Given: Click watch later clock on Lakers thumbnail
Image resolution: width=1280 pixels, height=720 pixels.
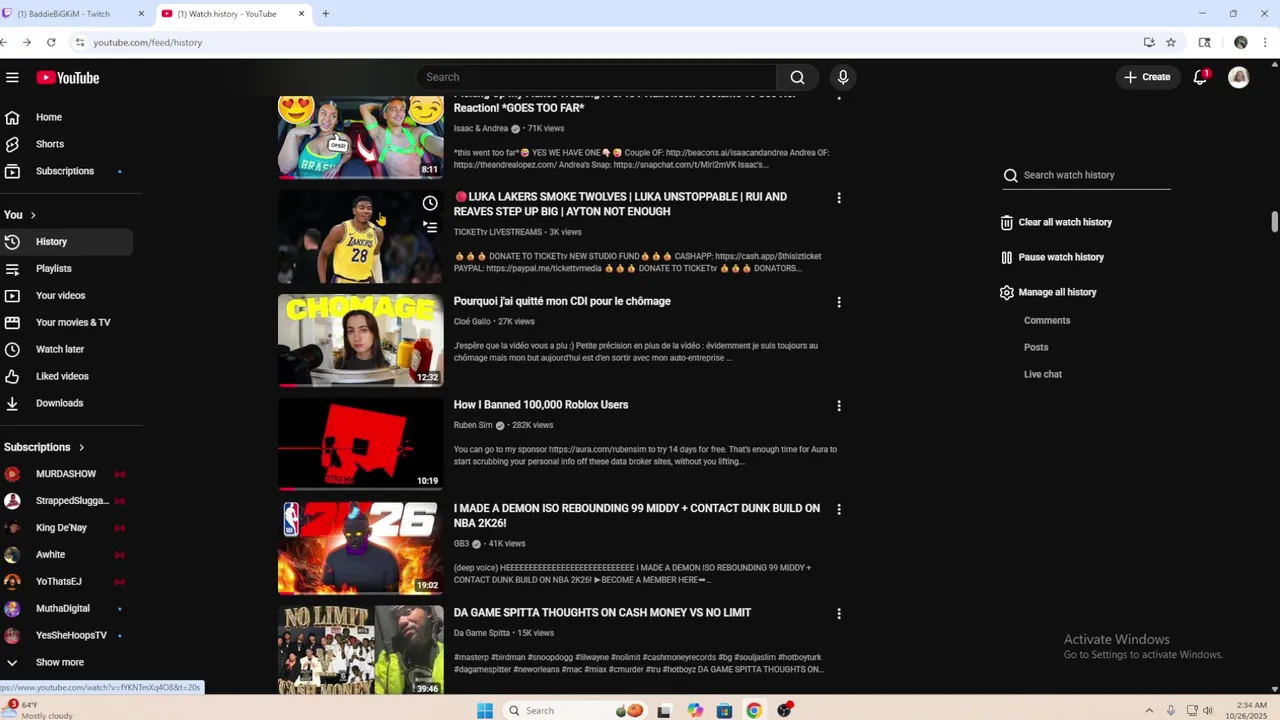Looking at the screenshot, I should [x=430, y=204].
